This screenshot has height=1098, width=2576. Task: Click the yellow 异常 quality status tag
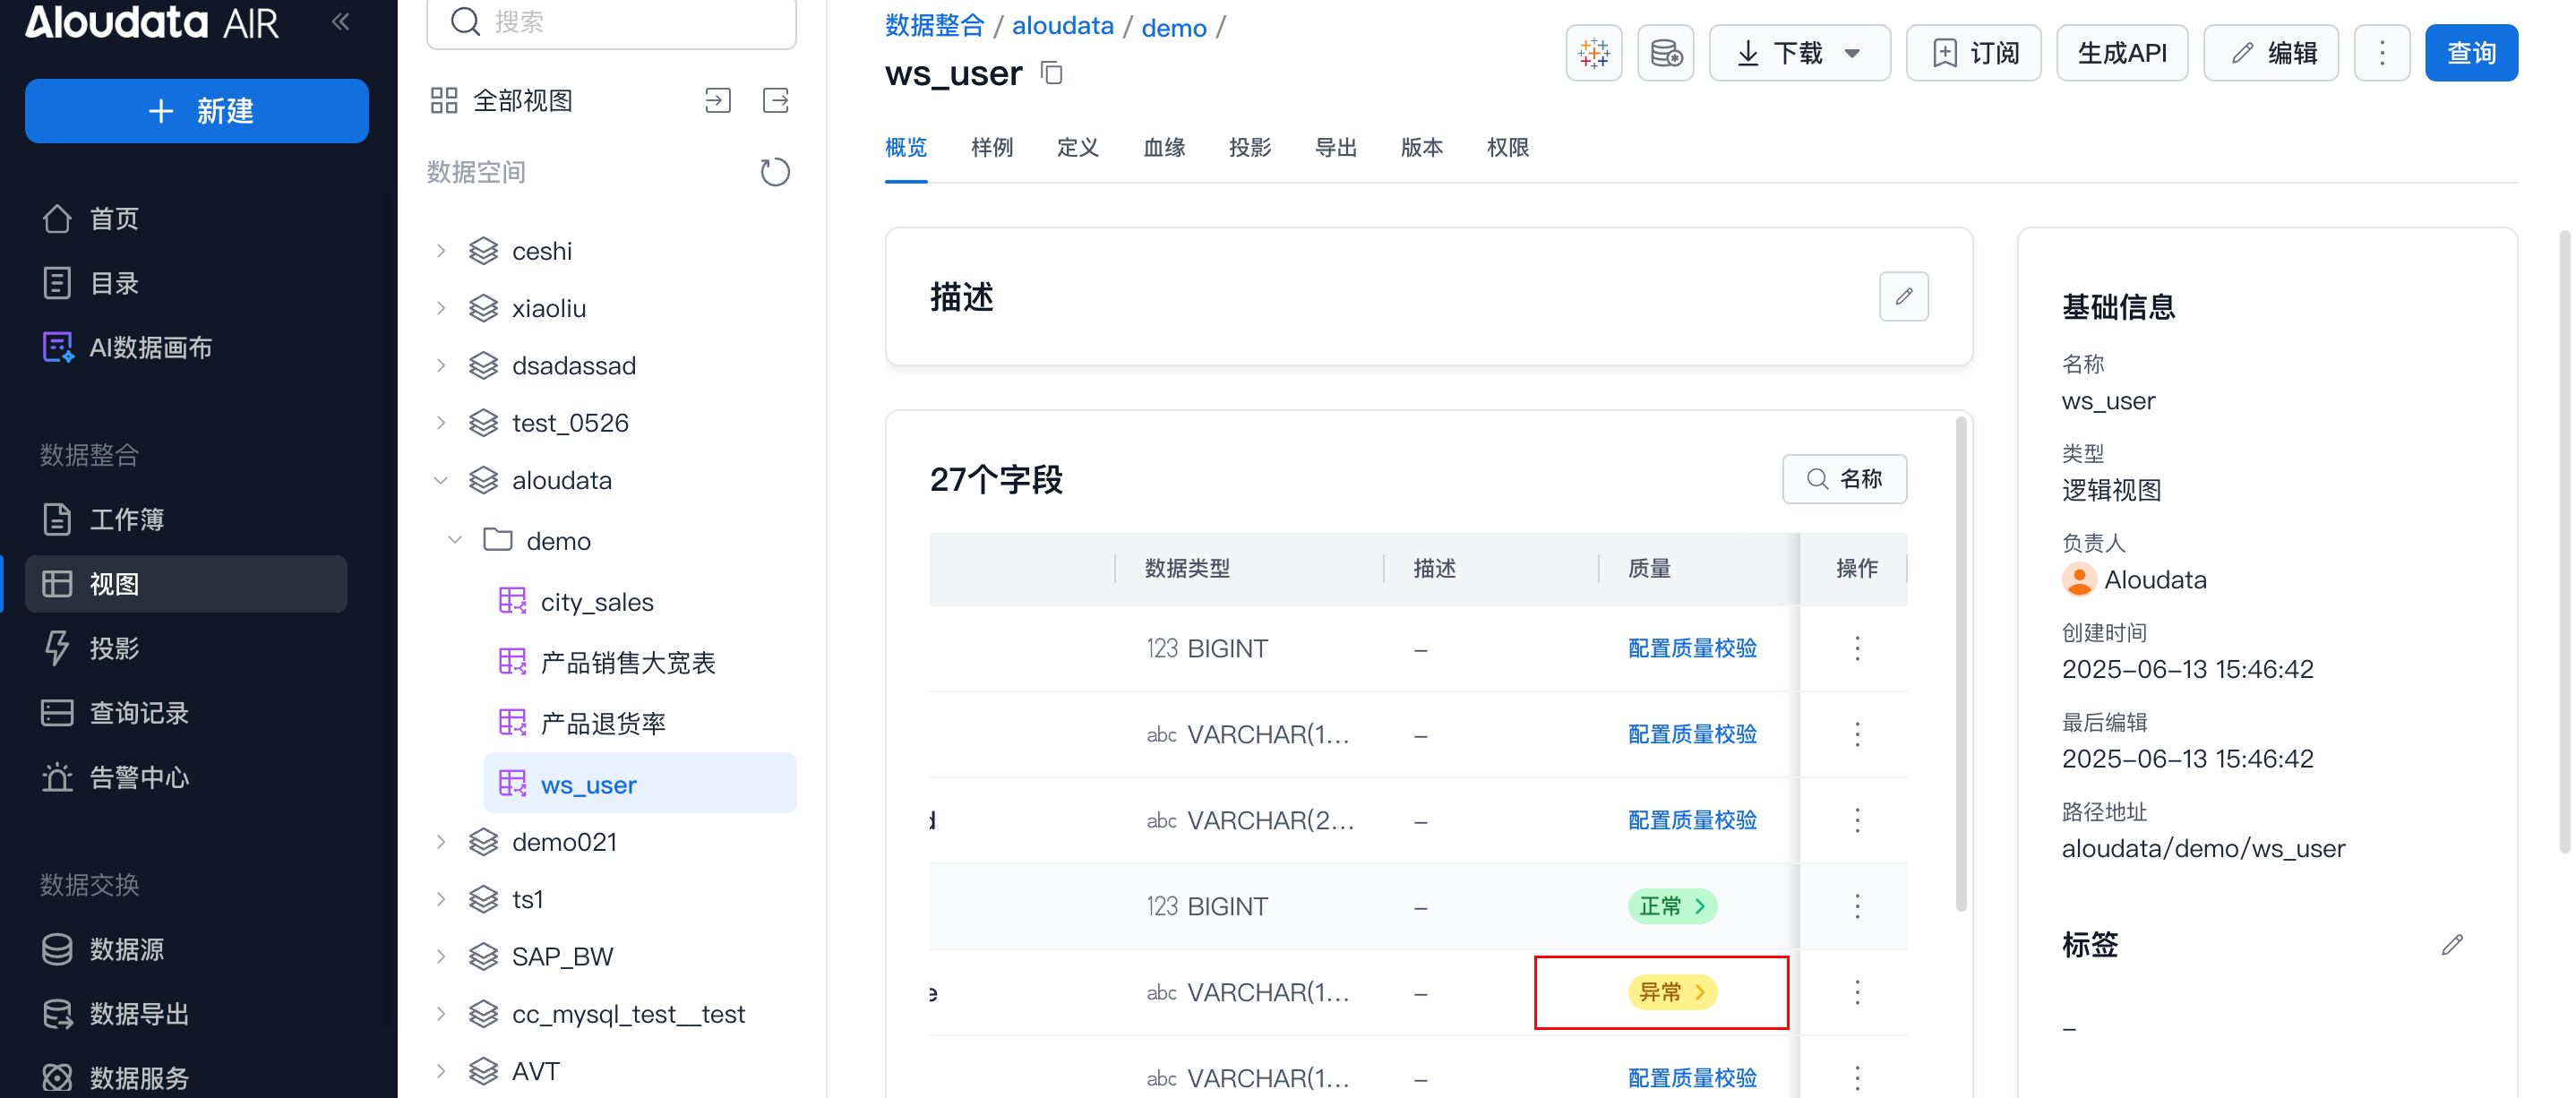[x=1671, y=992]
